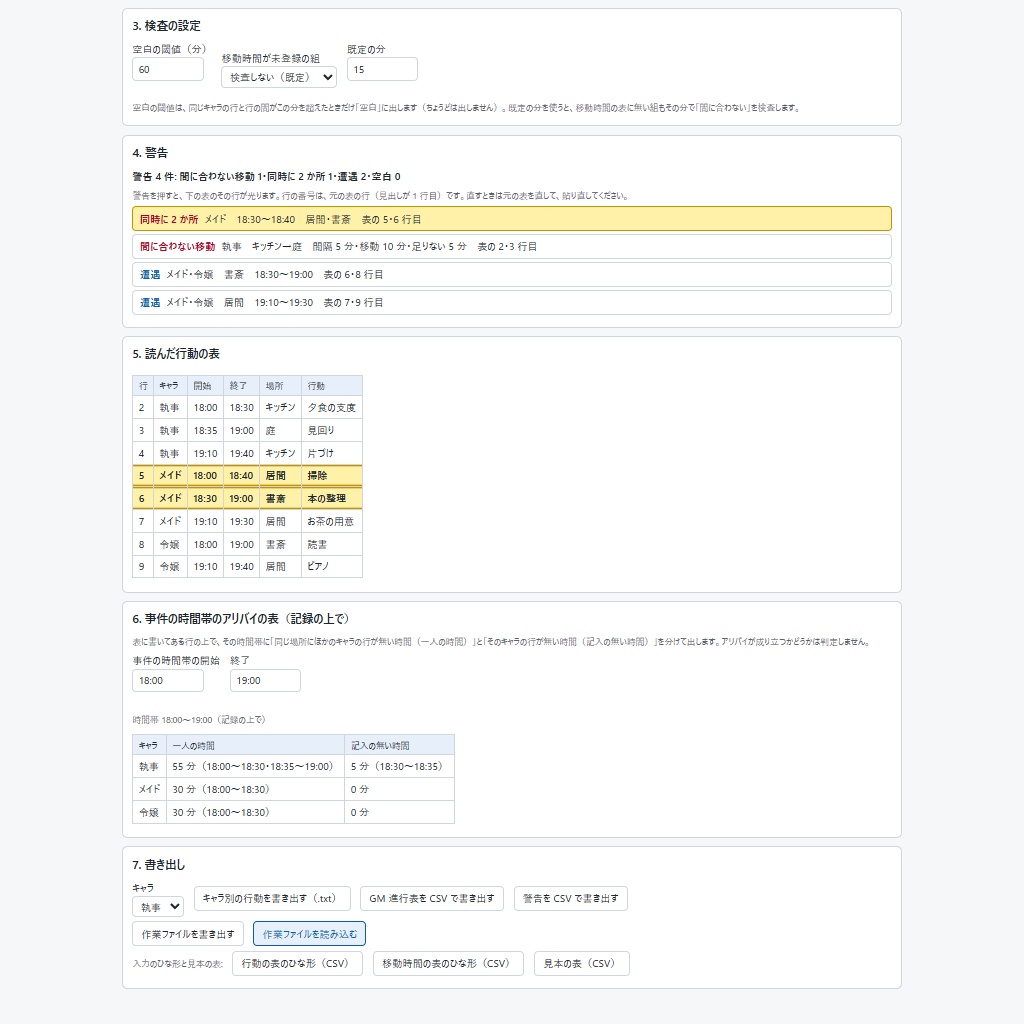Click the 庭 location cell
Viewport: 1024px width, 1024px height.
point(280,430)
